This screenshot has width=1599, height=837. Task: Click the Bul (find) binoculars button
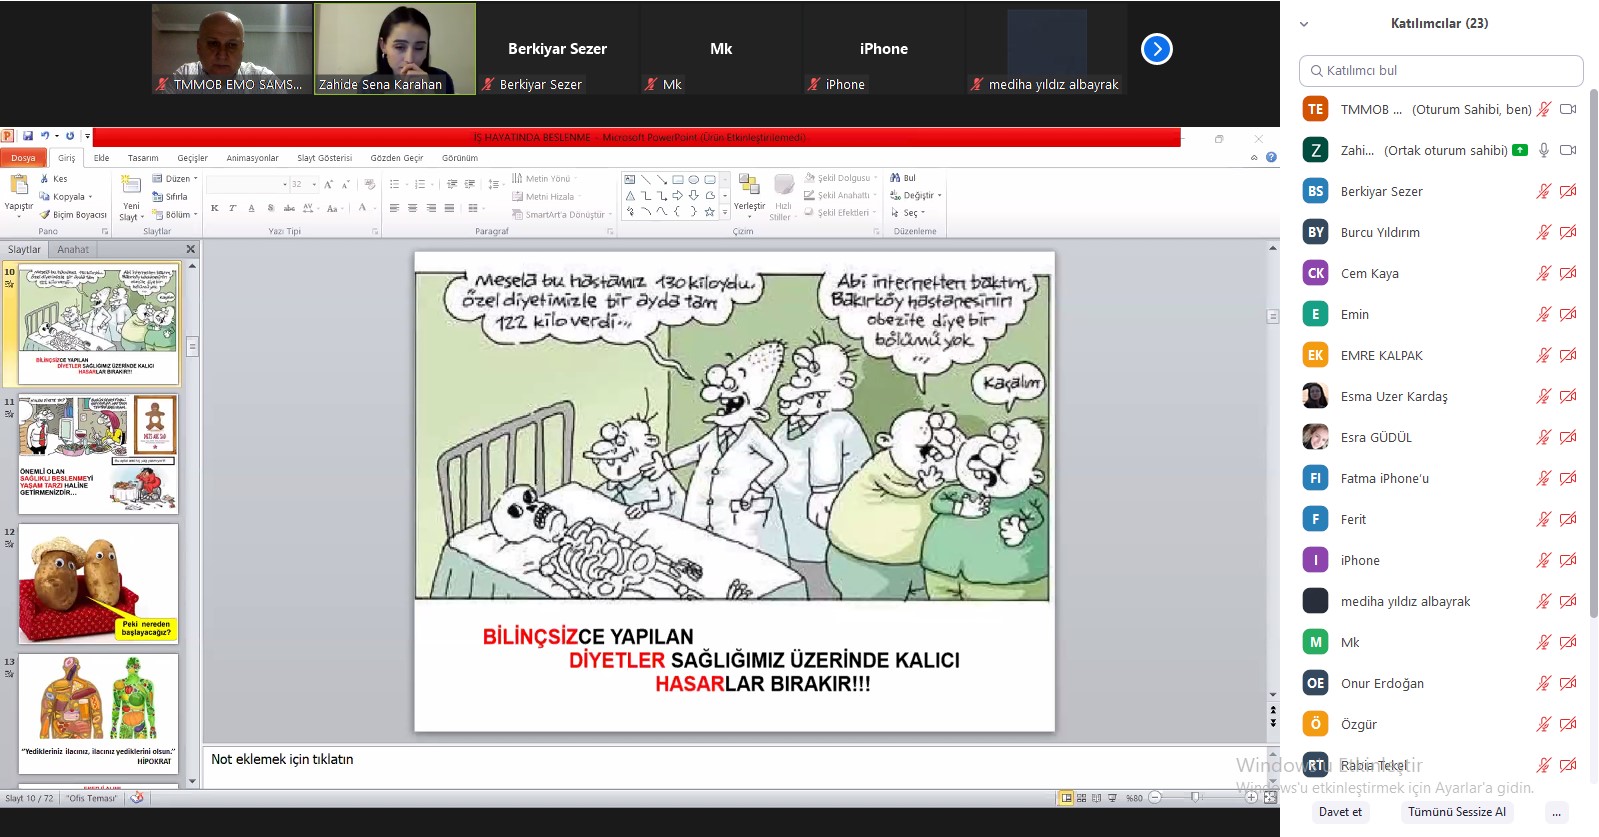902,178
